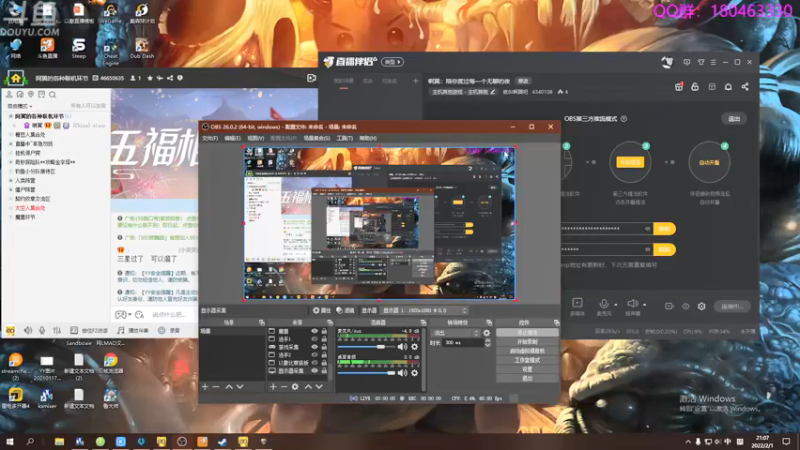Toggle visibility of 游戏采集 source in OBS
800x450 pixels.
[314, 347]
